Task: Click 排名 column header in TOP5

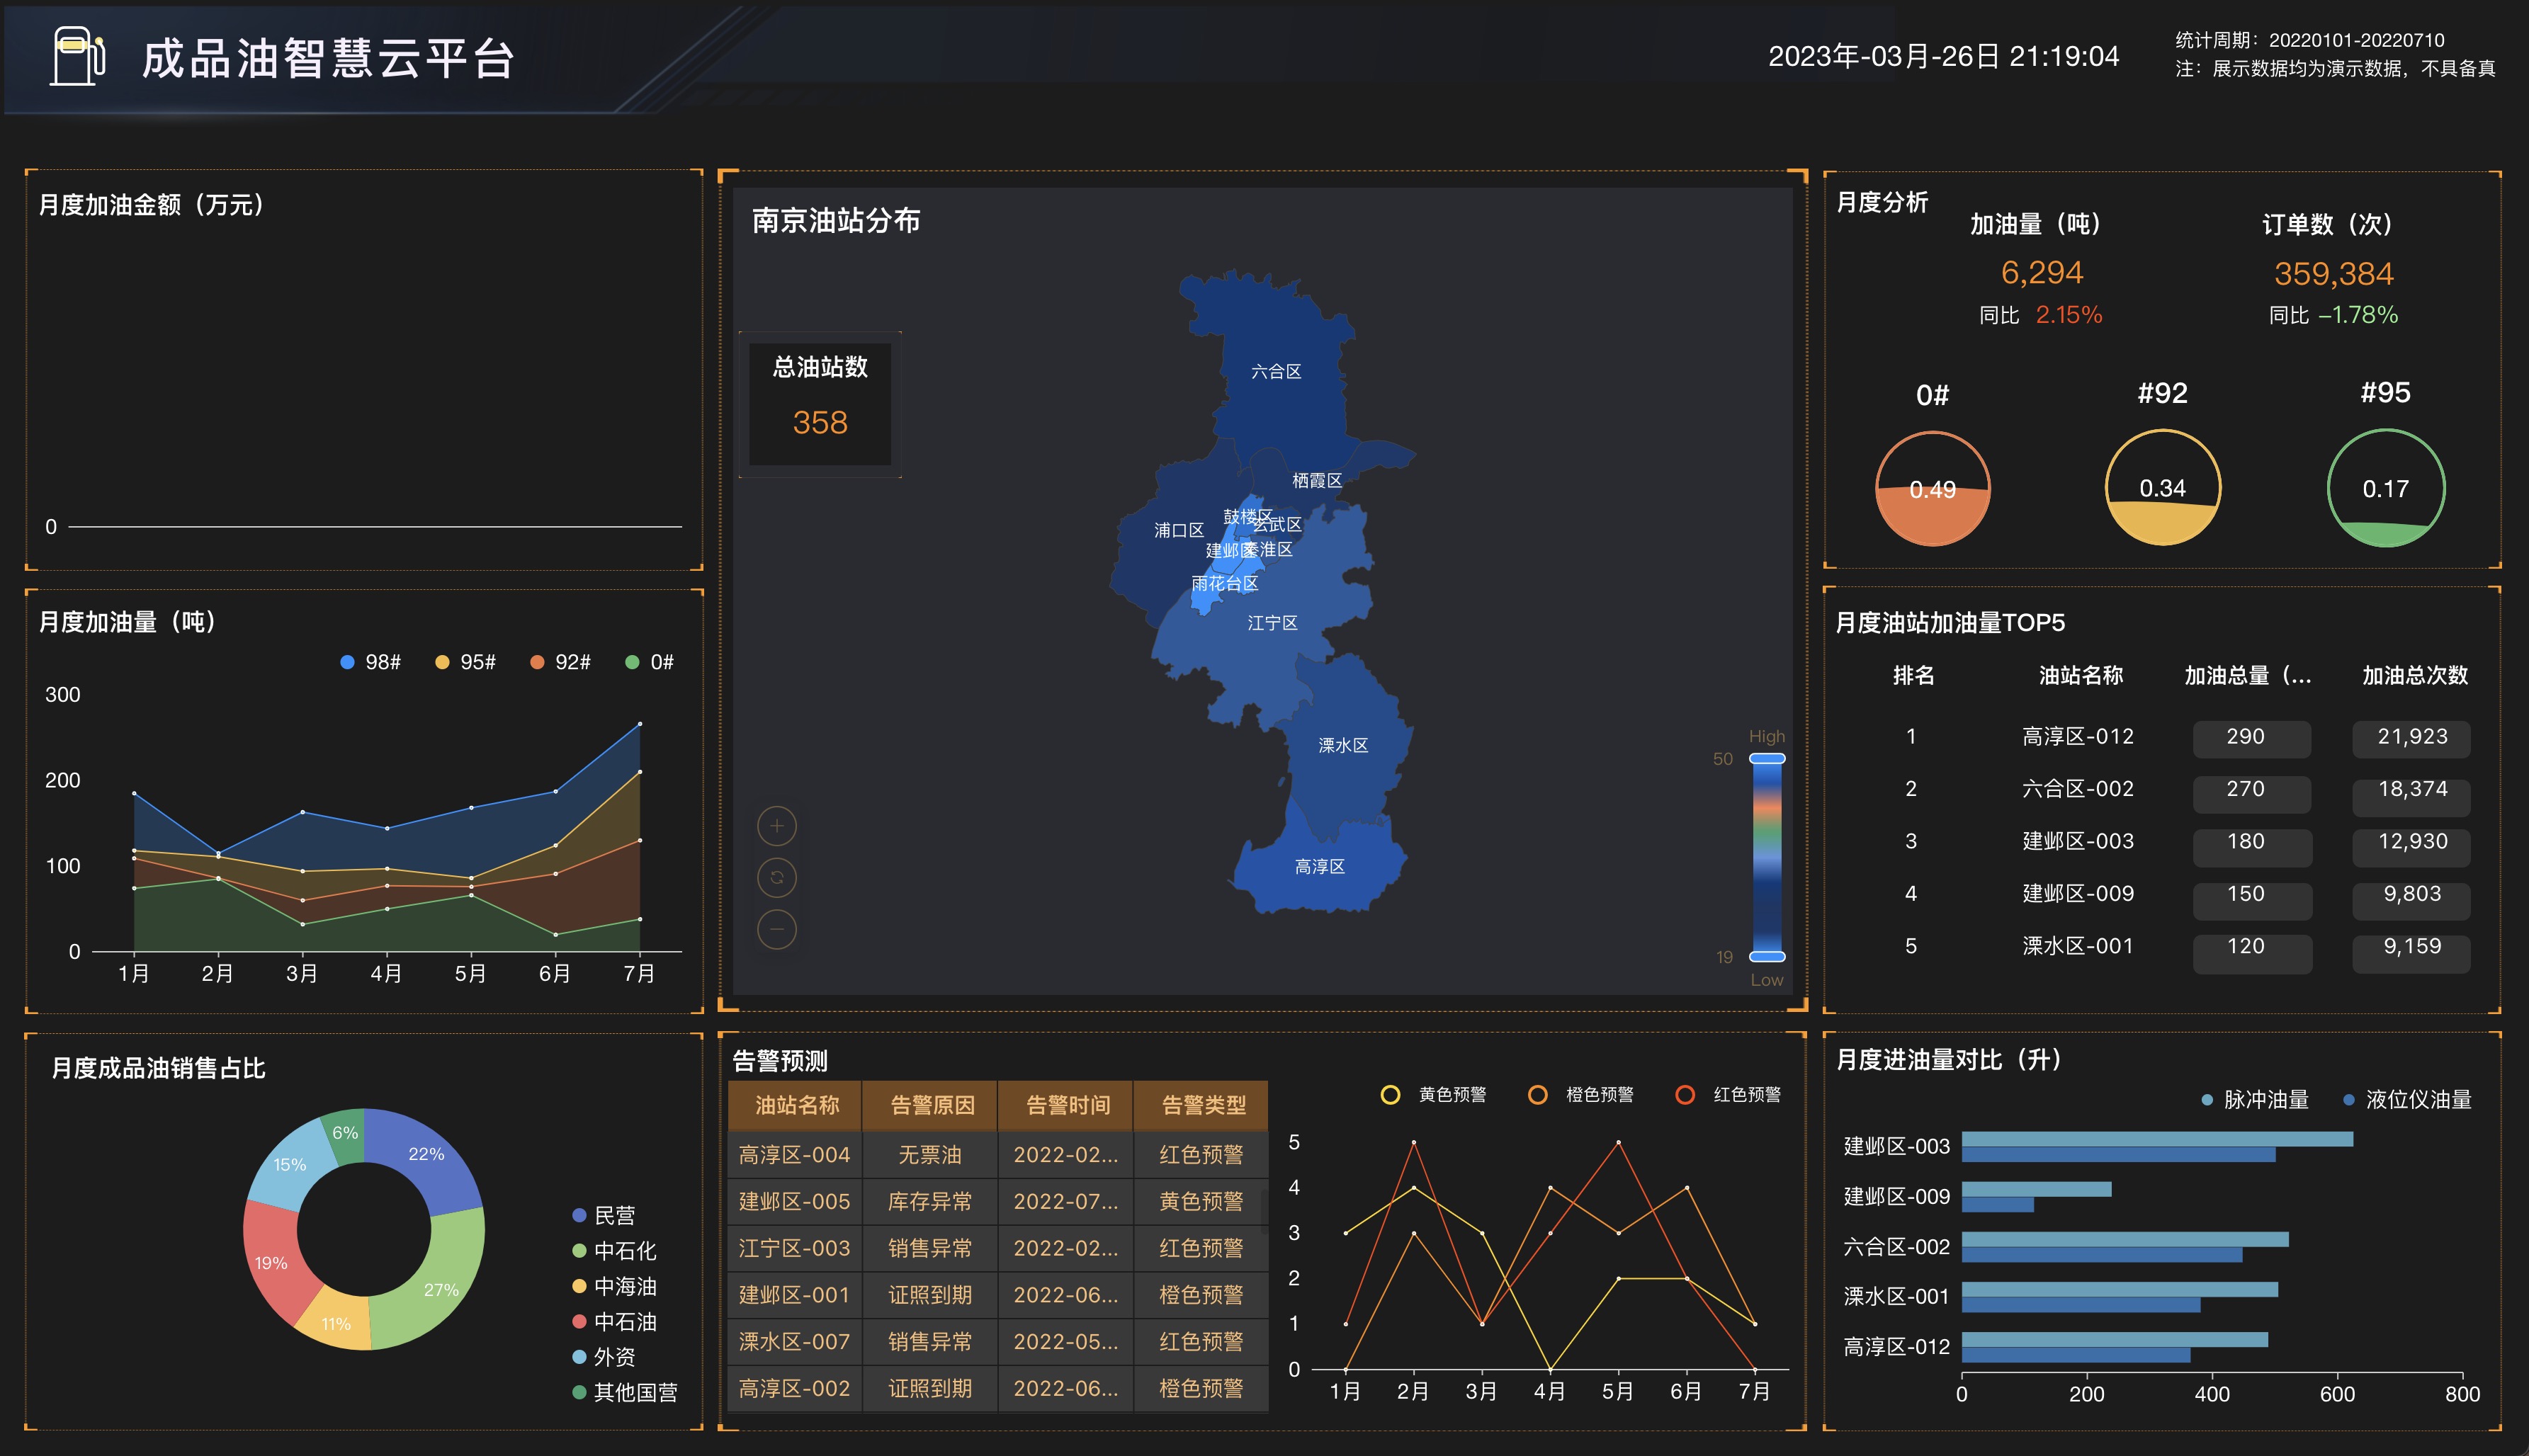Action: [1913, 676]
